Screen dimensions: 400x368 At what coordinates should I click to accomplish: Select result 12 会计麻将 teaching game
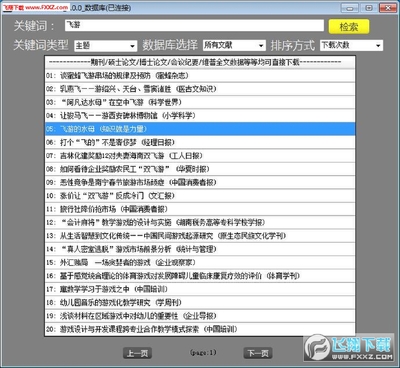(200, 222)
